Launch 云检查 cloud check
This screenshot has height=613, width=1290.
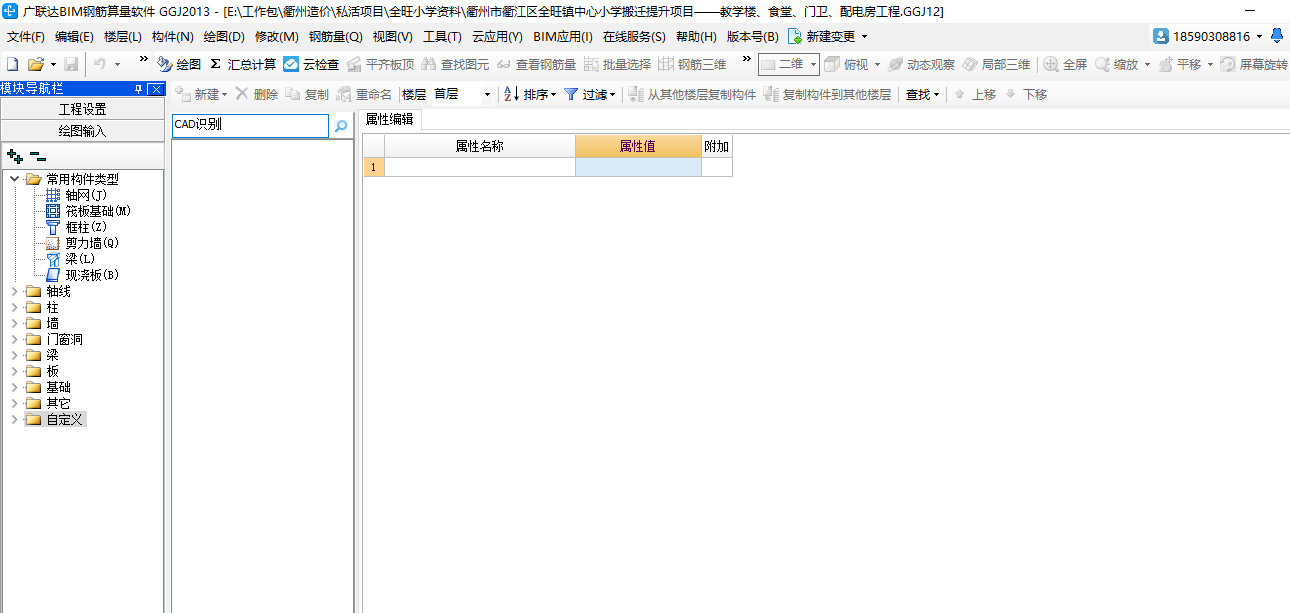coord(311,64)
